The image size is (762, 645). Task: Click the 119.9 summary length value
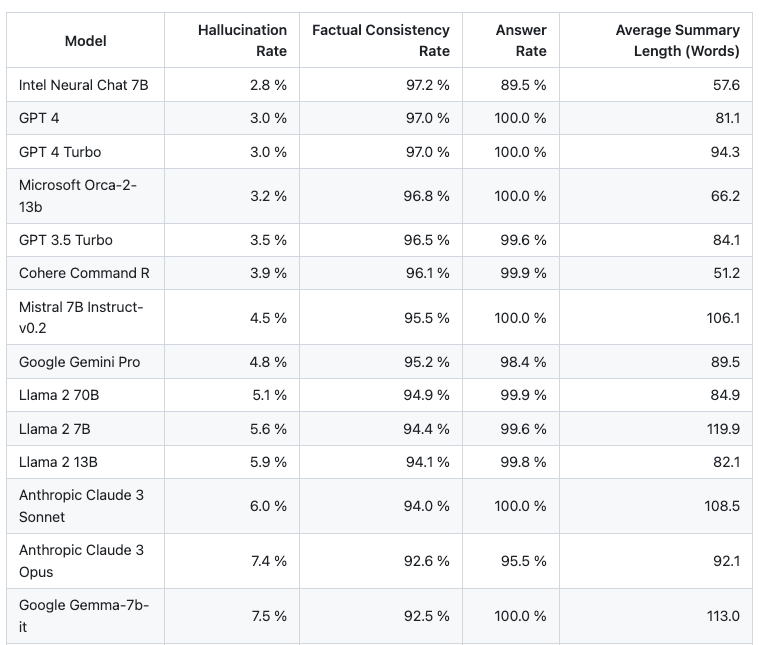click(722, 429)
